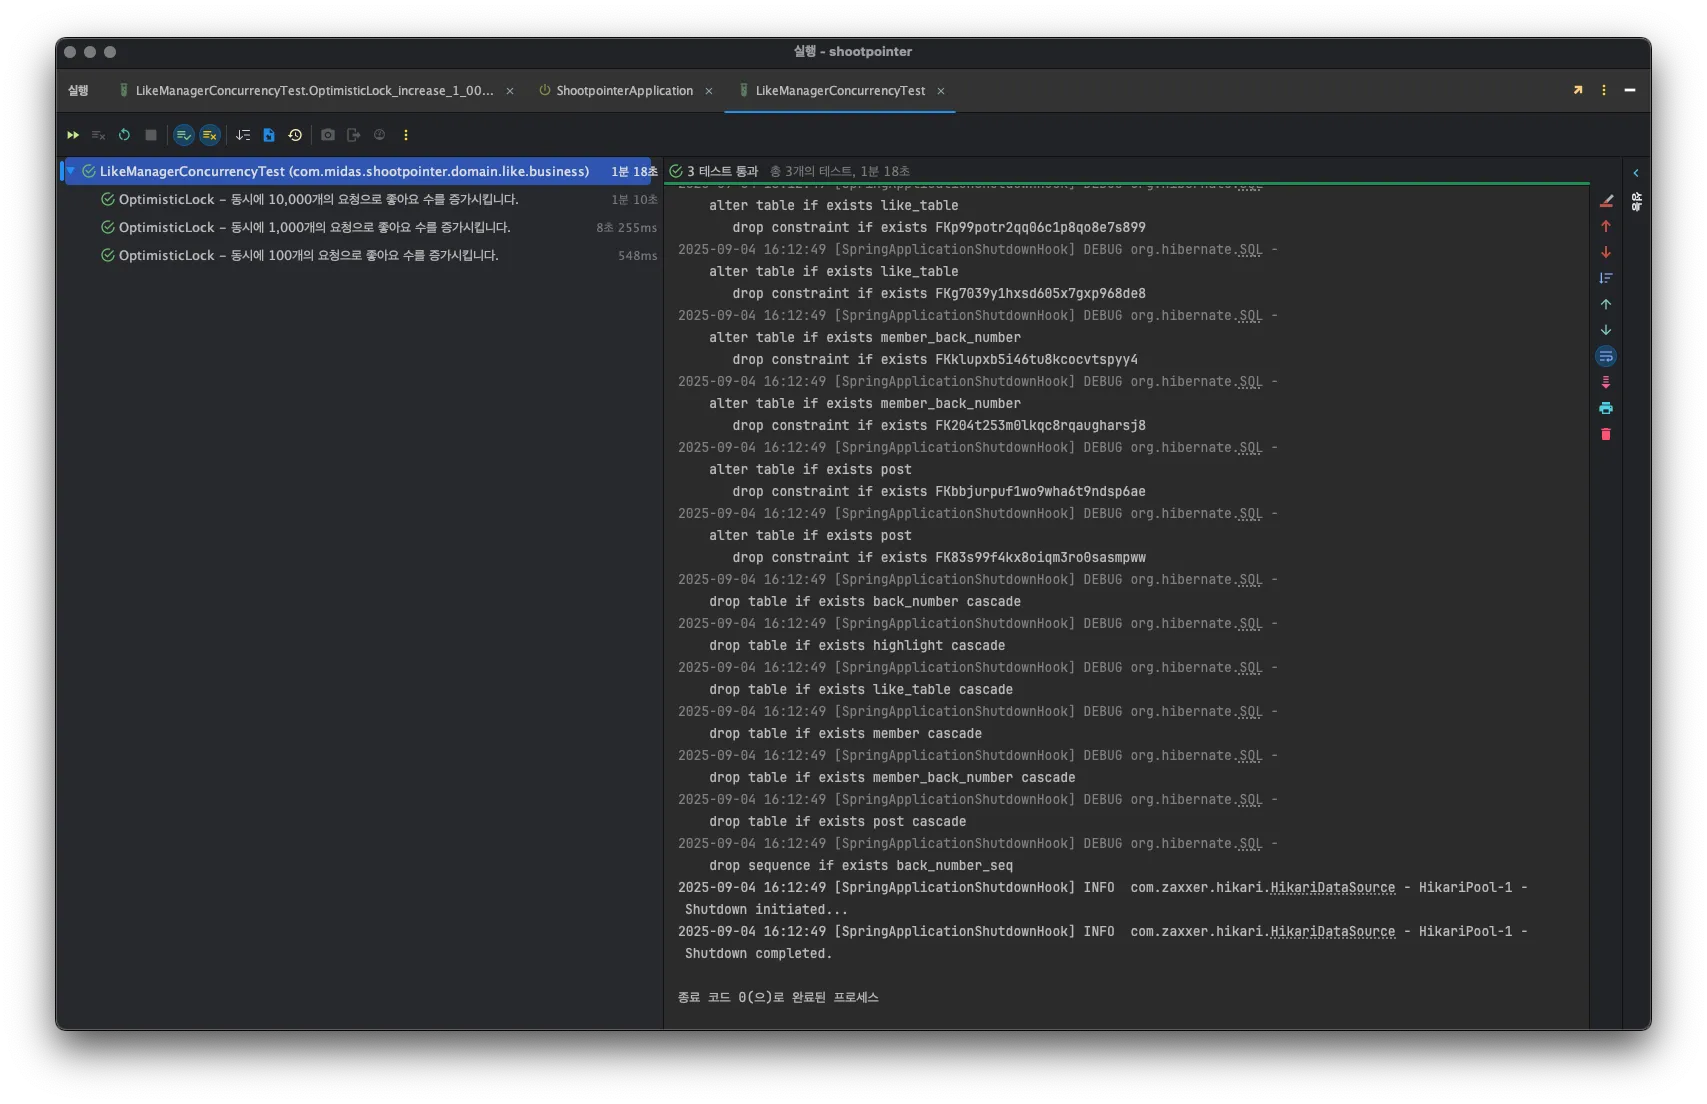Stop the running process
This screenshot has width=1707, height=1104.
151,135
